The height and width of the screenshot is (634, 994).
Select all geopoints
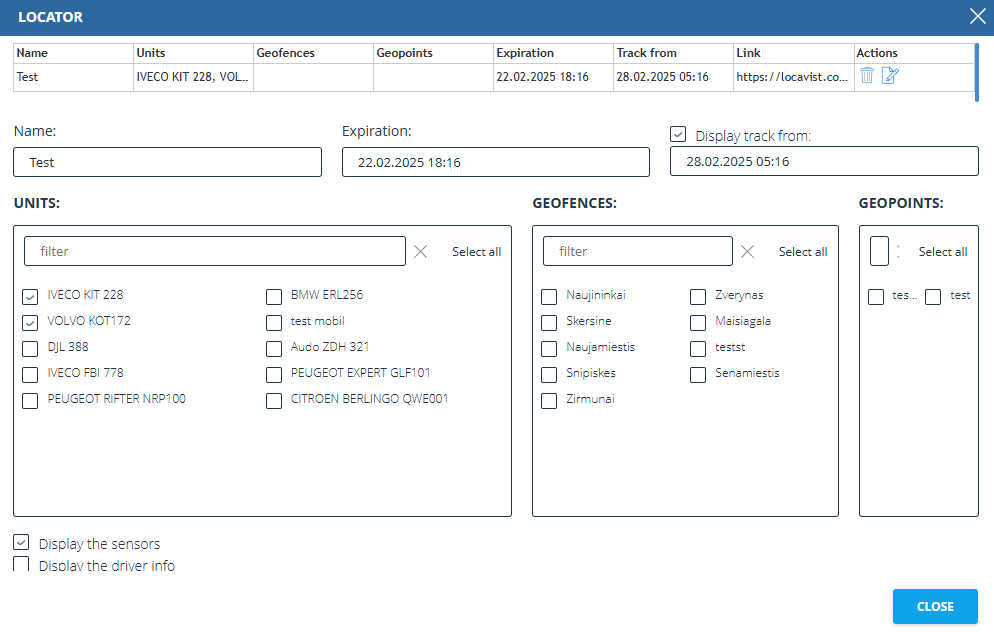942,252
